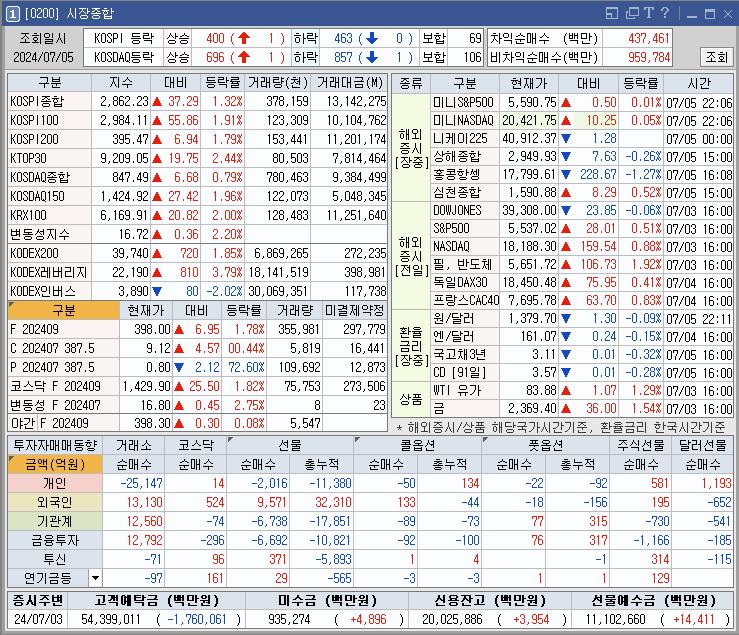Click the DOWJONES row
Image resolution: width=739 pixels, height=635 pixels.
tap(582, 210)
